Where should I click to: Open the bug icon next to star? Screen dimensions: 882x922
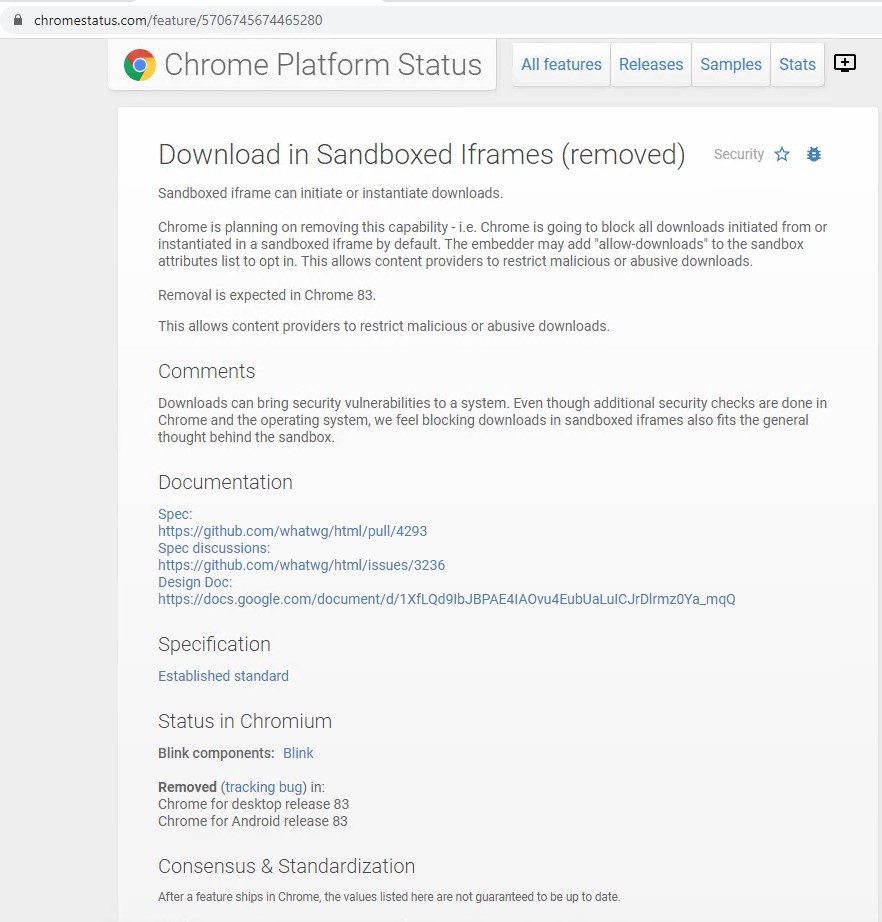point(814,154)
